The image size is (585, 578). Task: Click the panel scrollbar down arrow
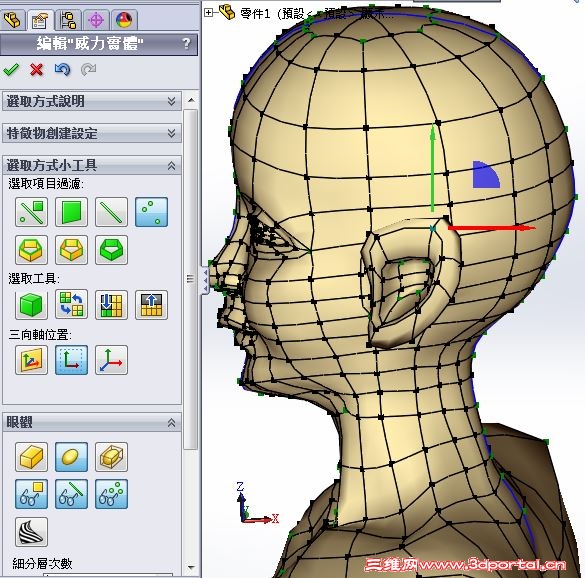191,567
